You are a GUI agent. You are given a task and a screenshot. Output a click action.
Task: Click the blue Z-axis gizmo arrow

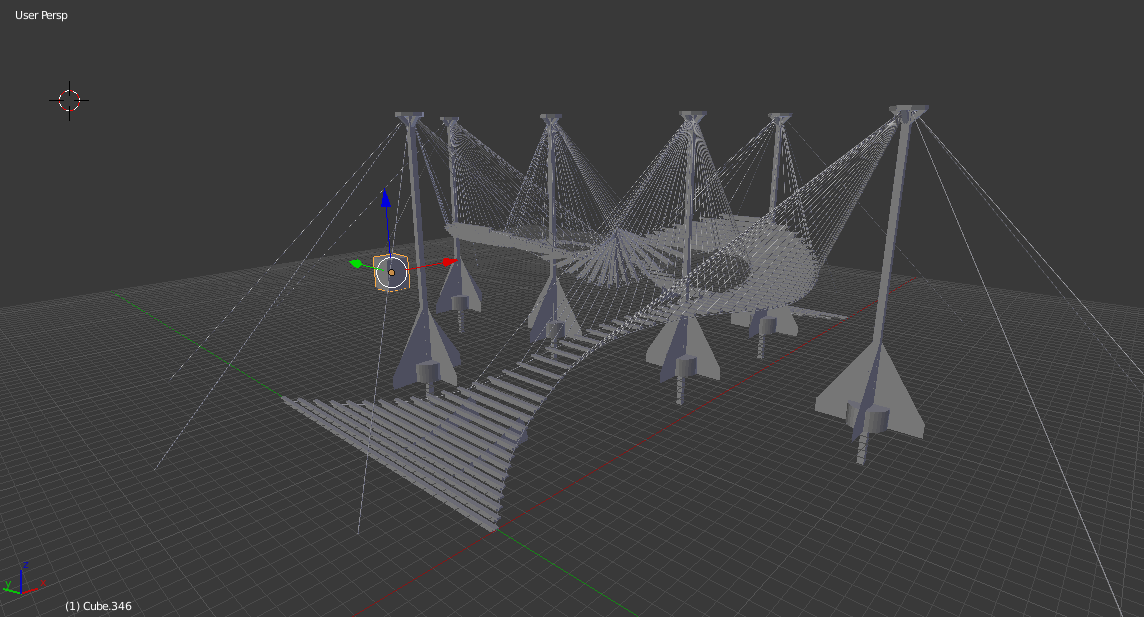click(x=385, y=197)
